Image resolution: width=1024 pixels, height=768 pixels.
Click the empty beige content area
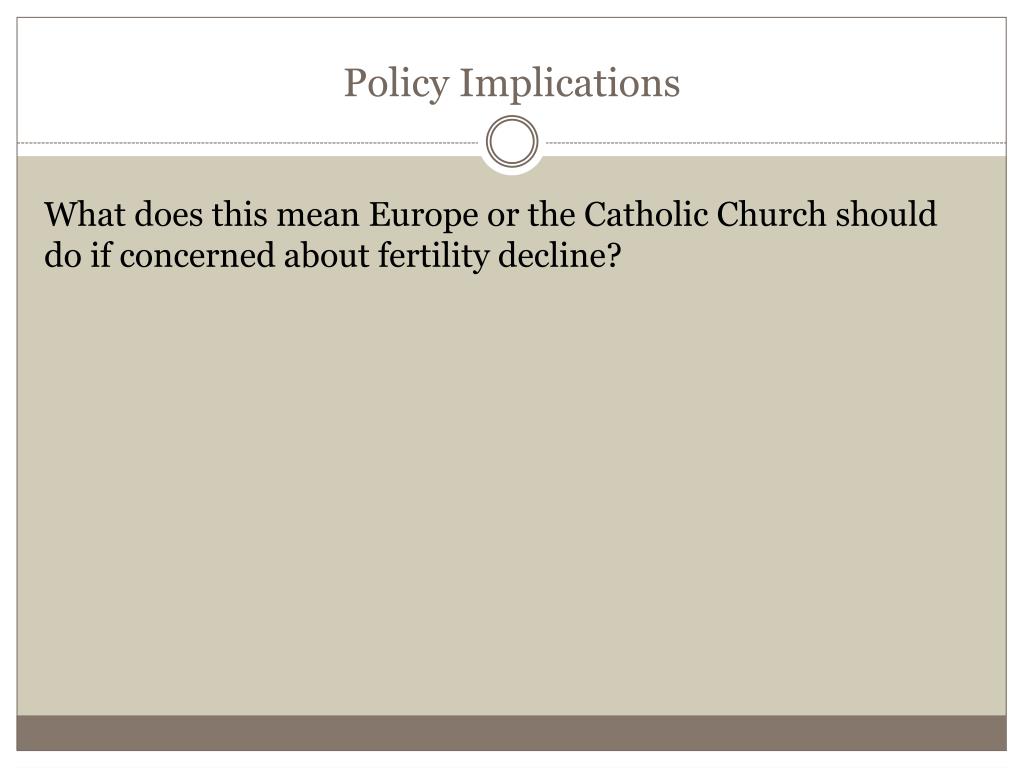pyautogui.click(x=511, y=496)
